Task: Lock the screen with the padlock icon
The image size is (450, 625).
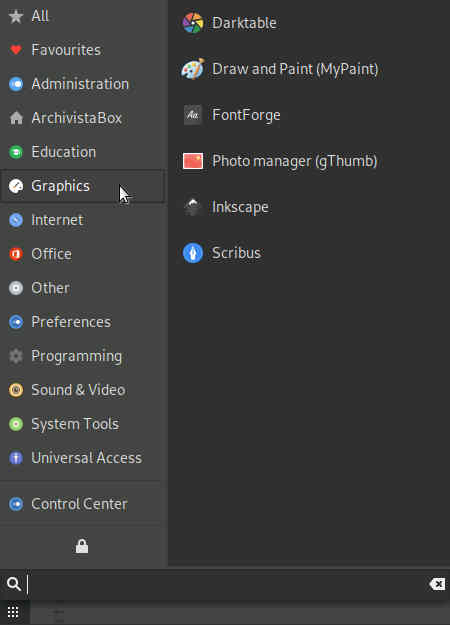Action: (x=82, y=546)
